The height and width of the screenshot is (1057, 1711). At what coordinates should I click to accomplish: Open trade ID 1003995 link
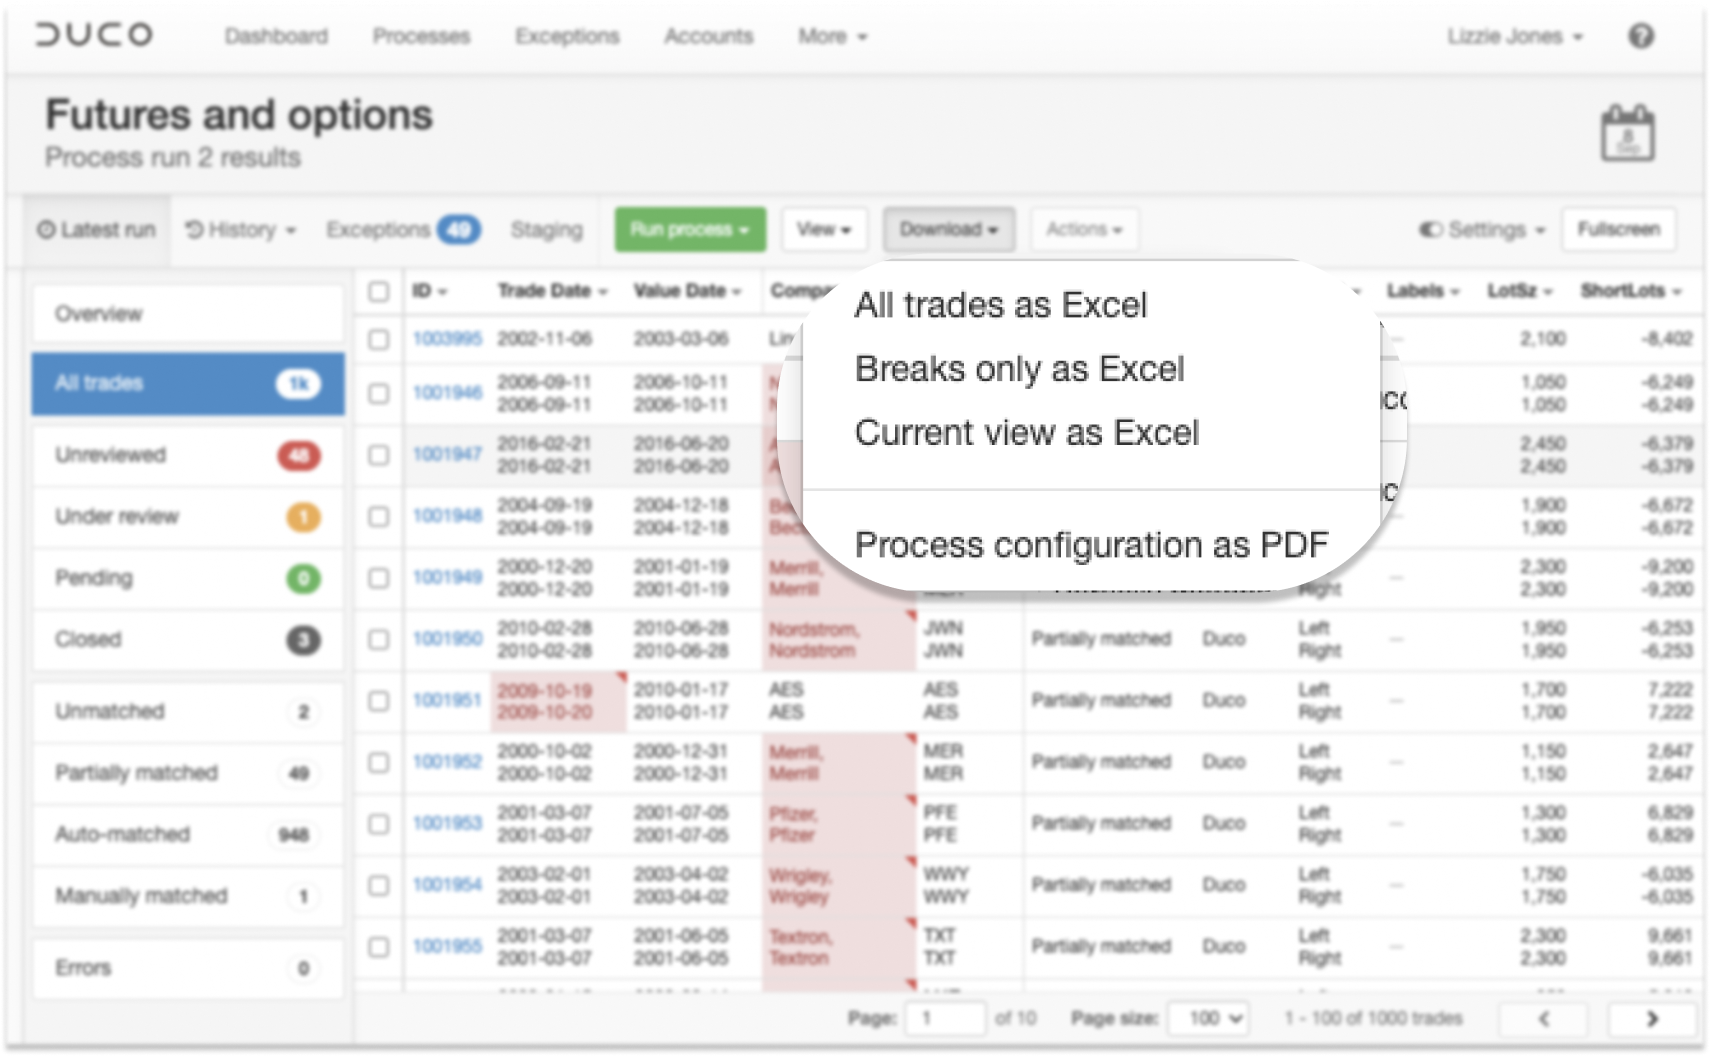[x=447, y=339]
